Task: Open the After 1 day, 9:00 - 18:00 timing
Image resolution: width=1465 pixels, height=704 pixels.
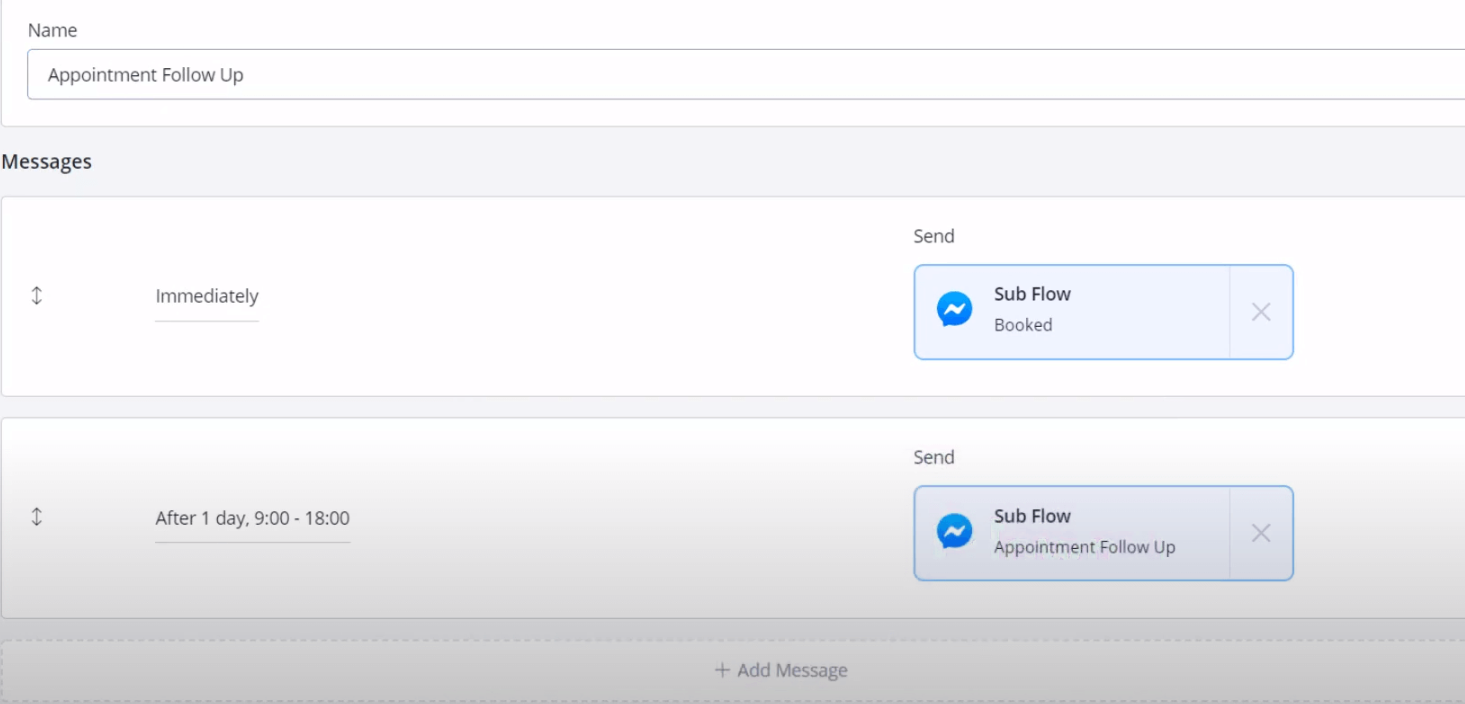Action: [252, 518]
